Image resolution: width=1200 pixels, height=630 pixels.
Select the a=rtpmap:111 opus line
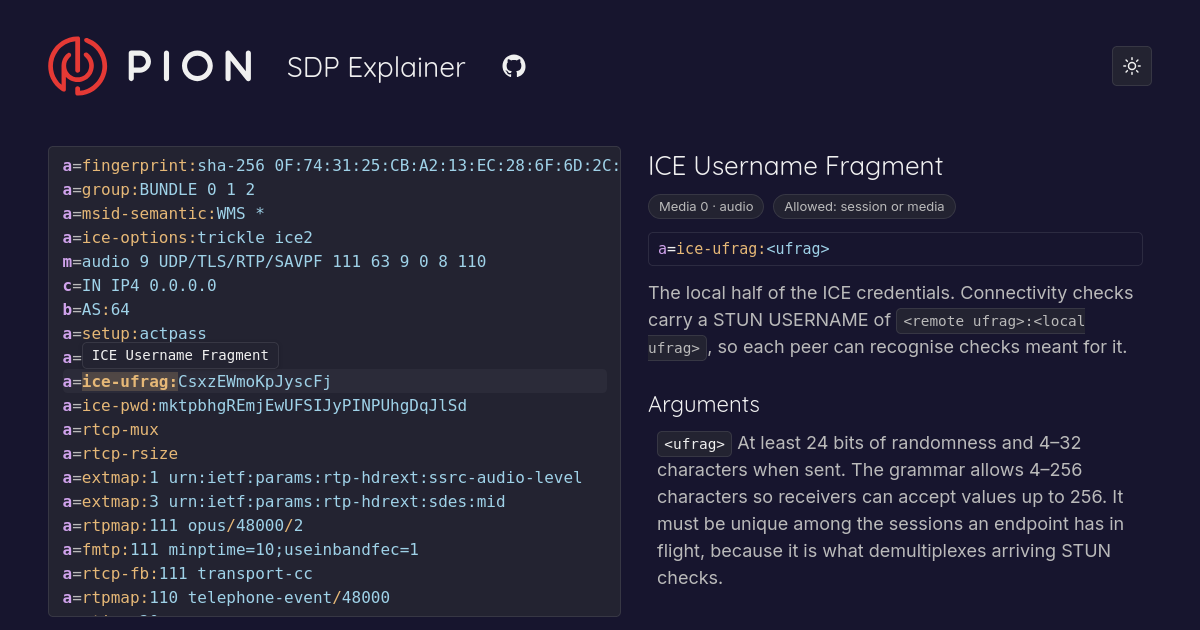(x=182, y=525)
